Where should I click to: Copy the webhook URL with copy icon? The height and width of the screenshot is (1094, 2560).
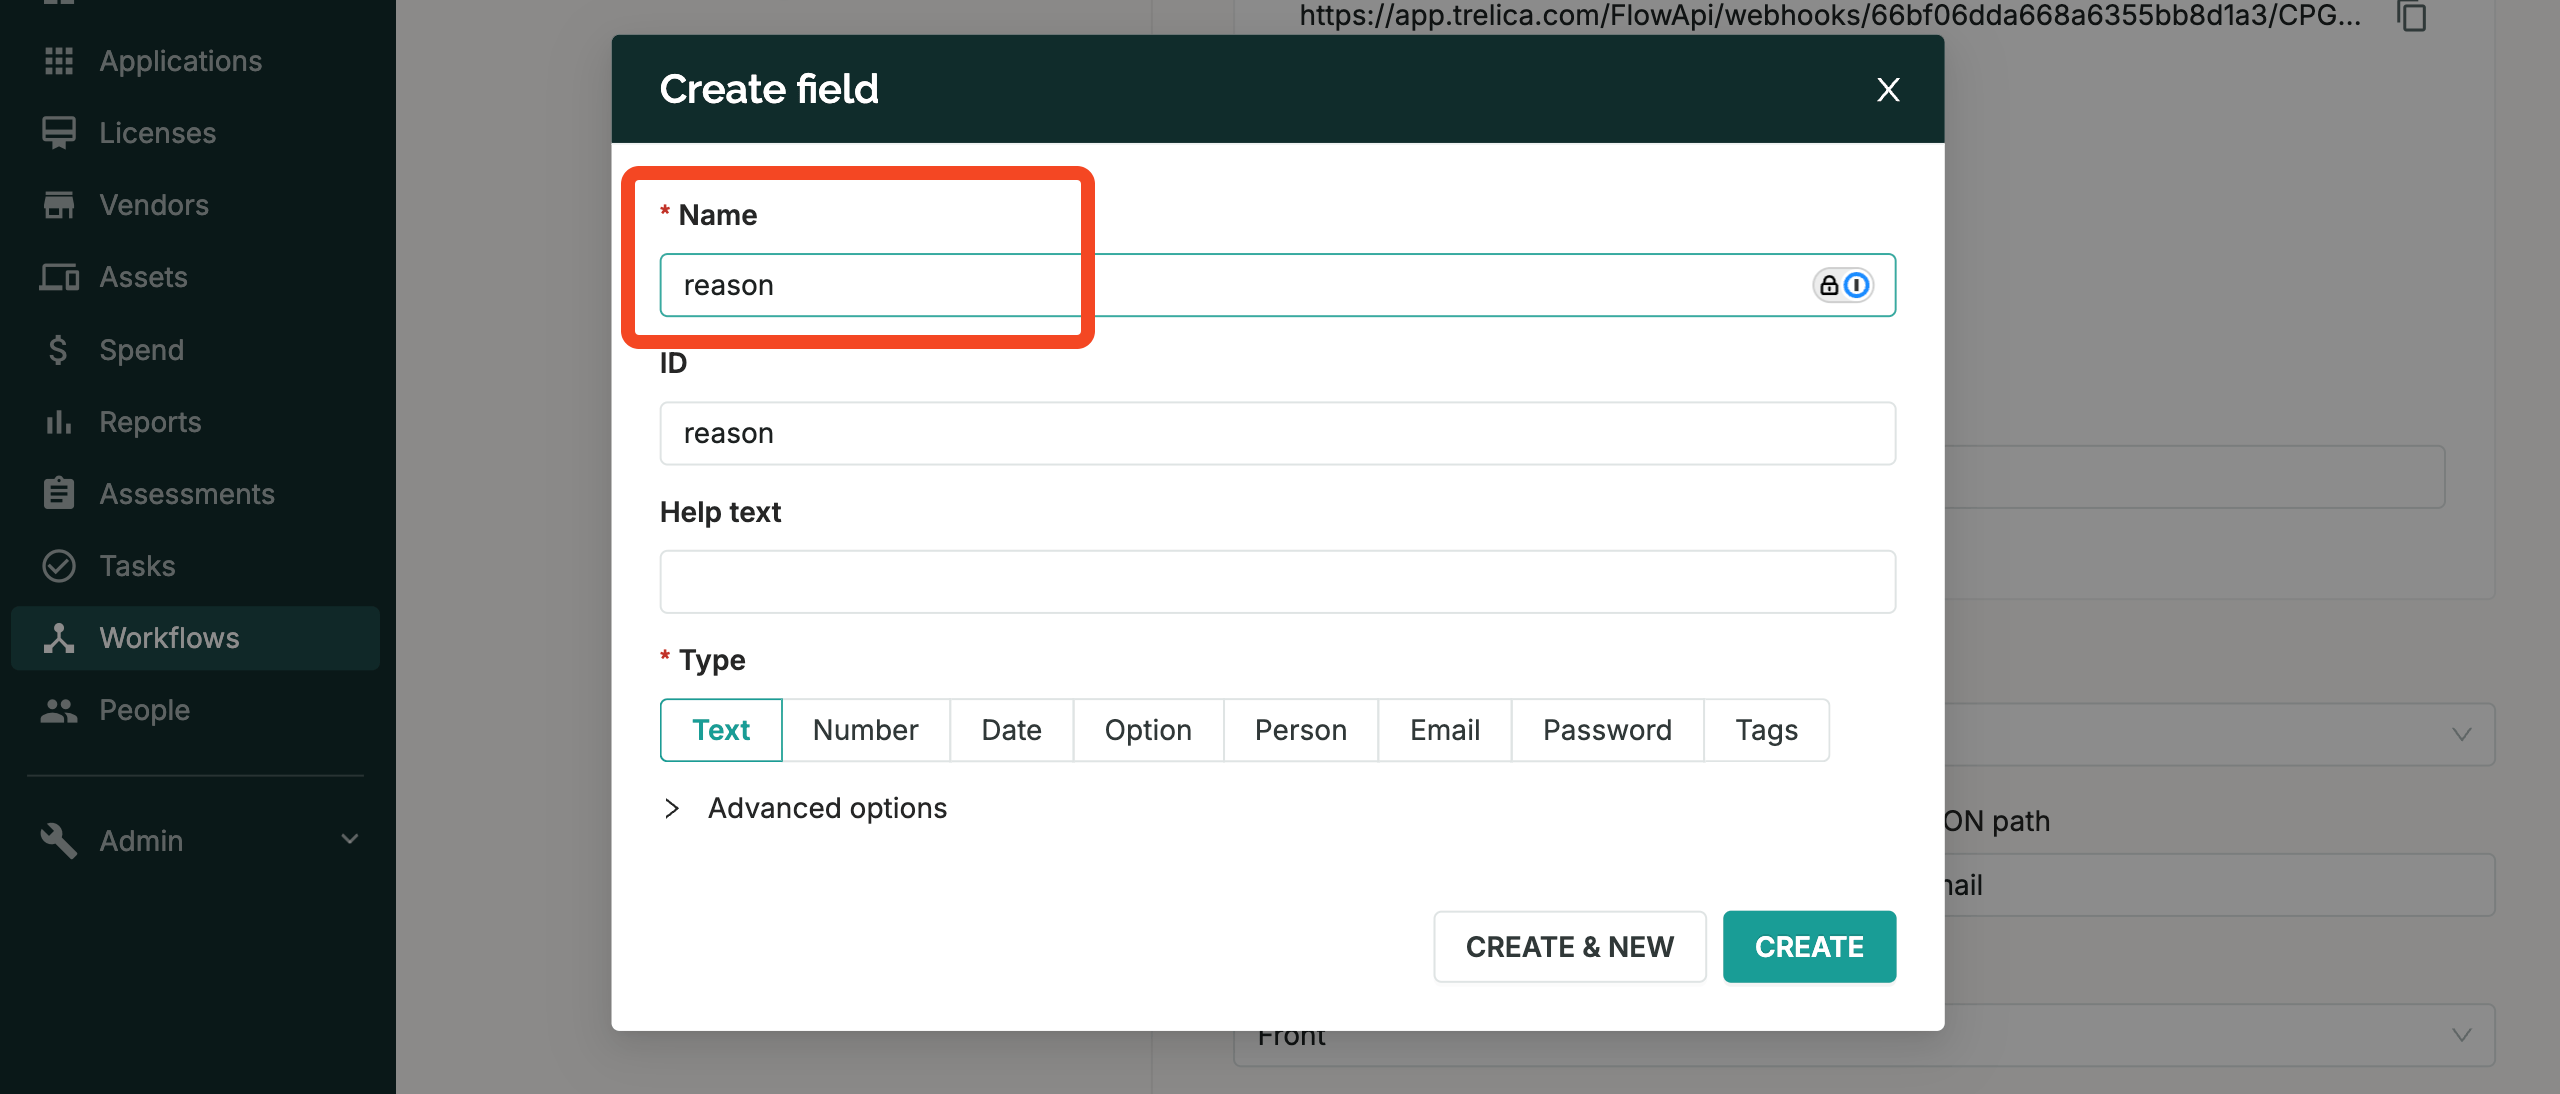pos(2413,16)
